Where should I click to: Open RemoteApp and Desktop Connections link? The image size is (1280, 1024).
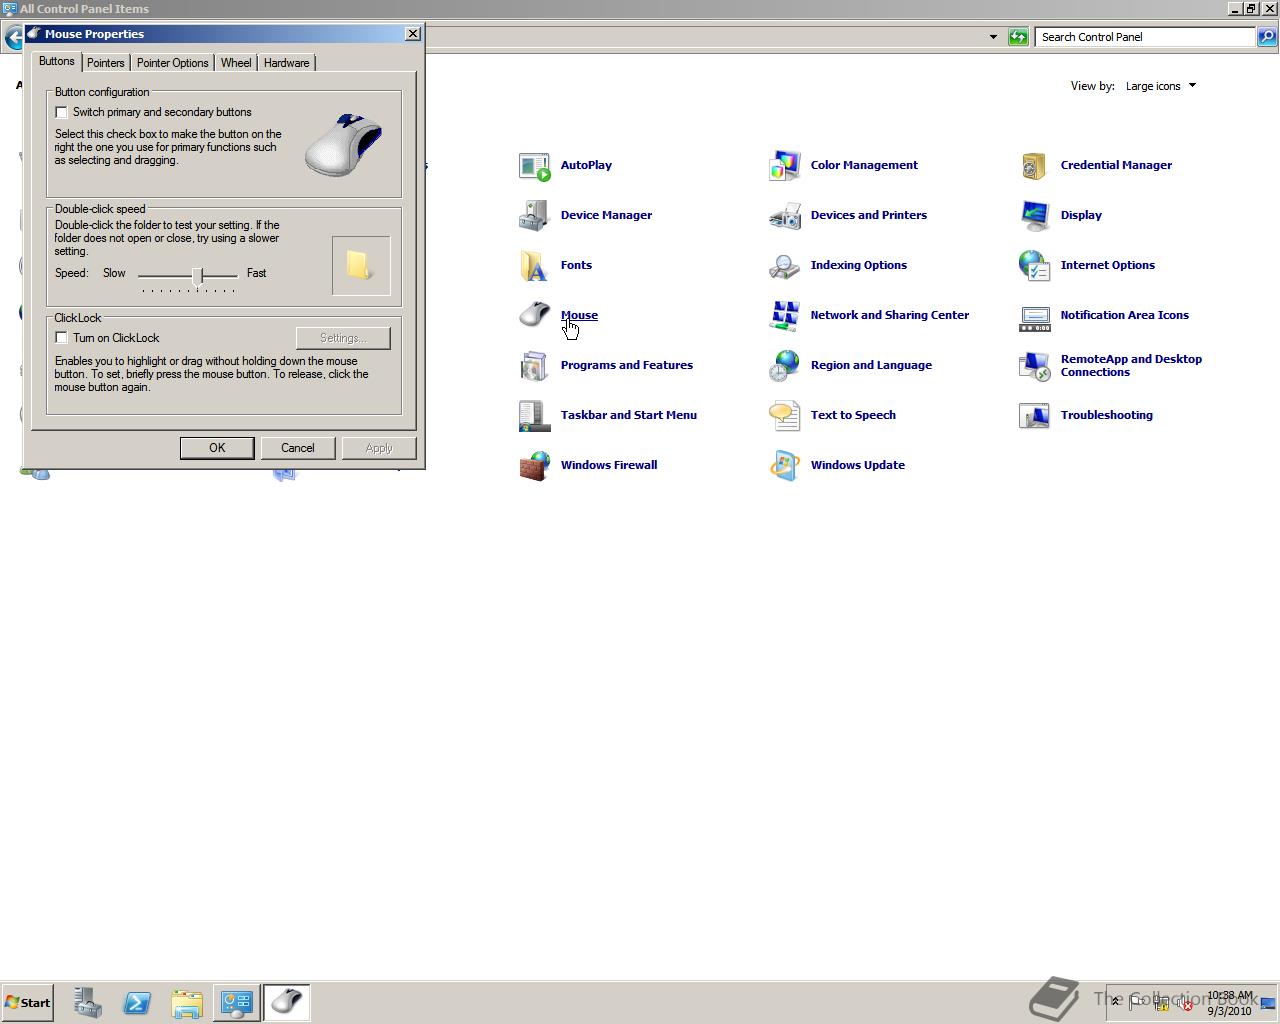(x=1131, y=366)
